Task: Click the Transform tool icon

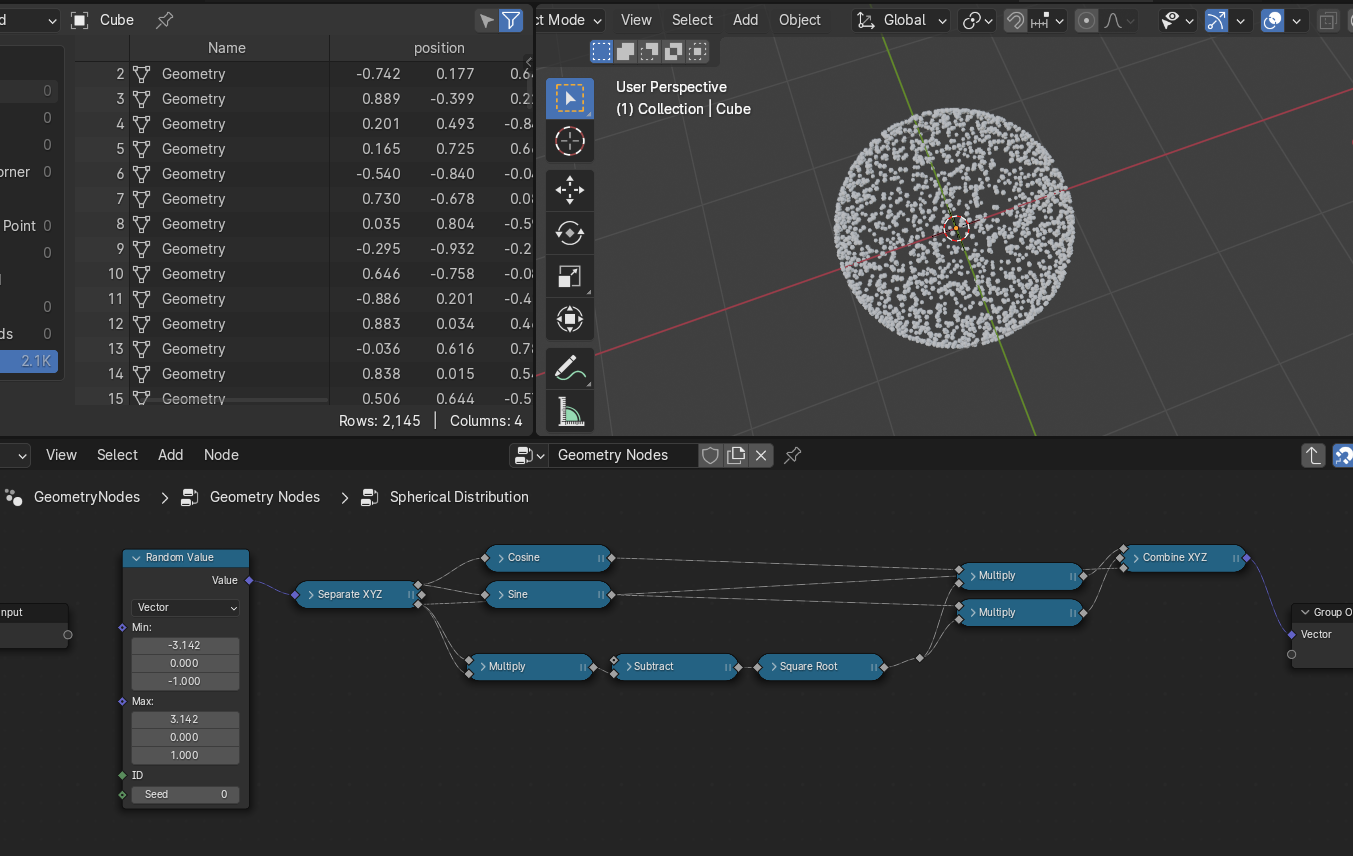Action: coord(569,320)
